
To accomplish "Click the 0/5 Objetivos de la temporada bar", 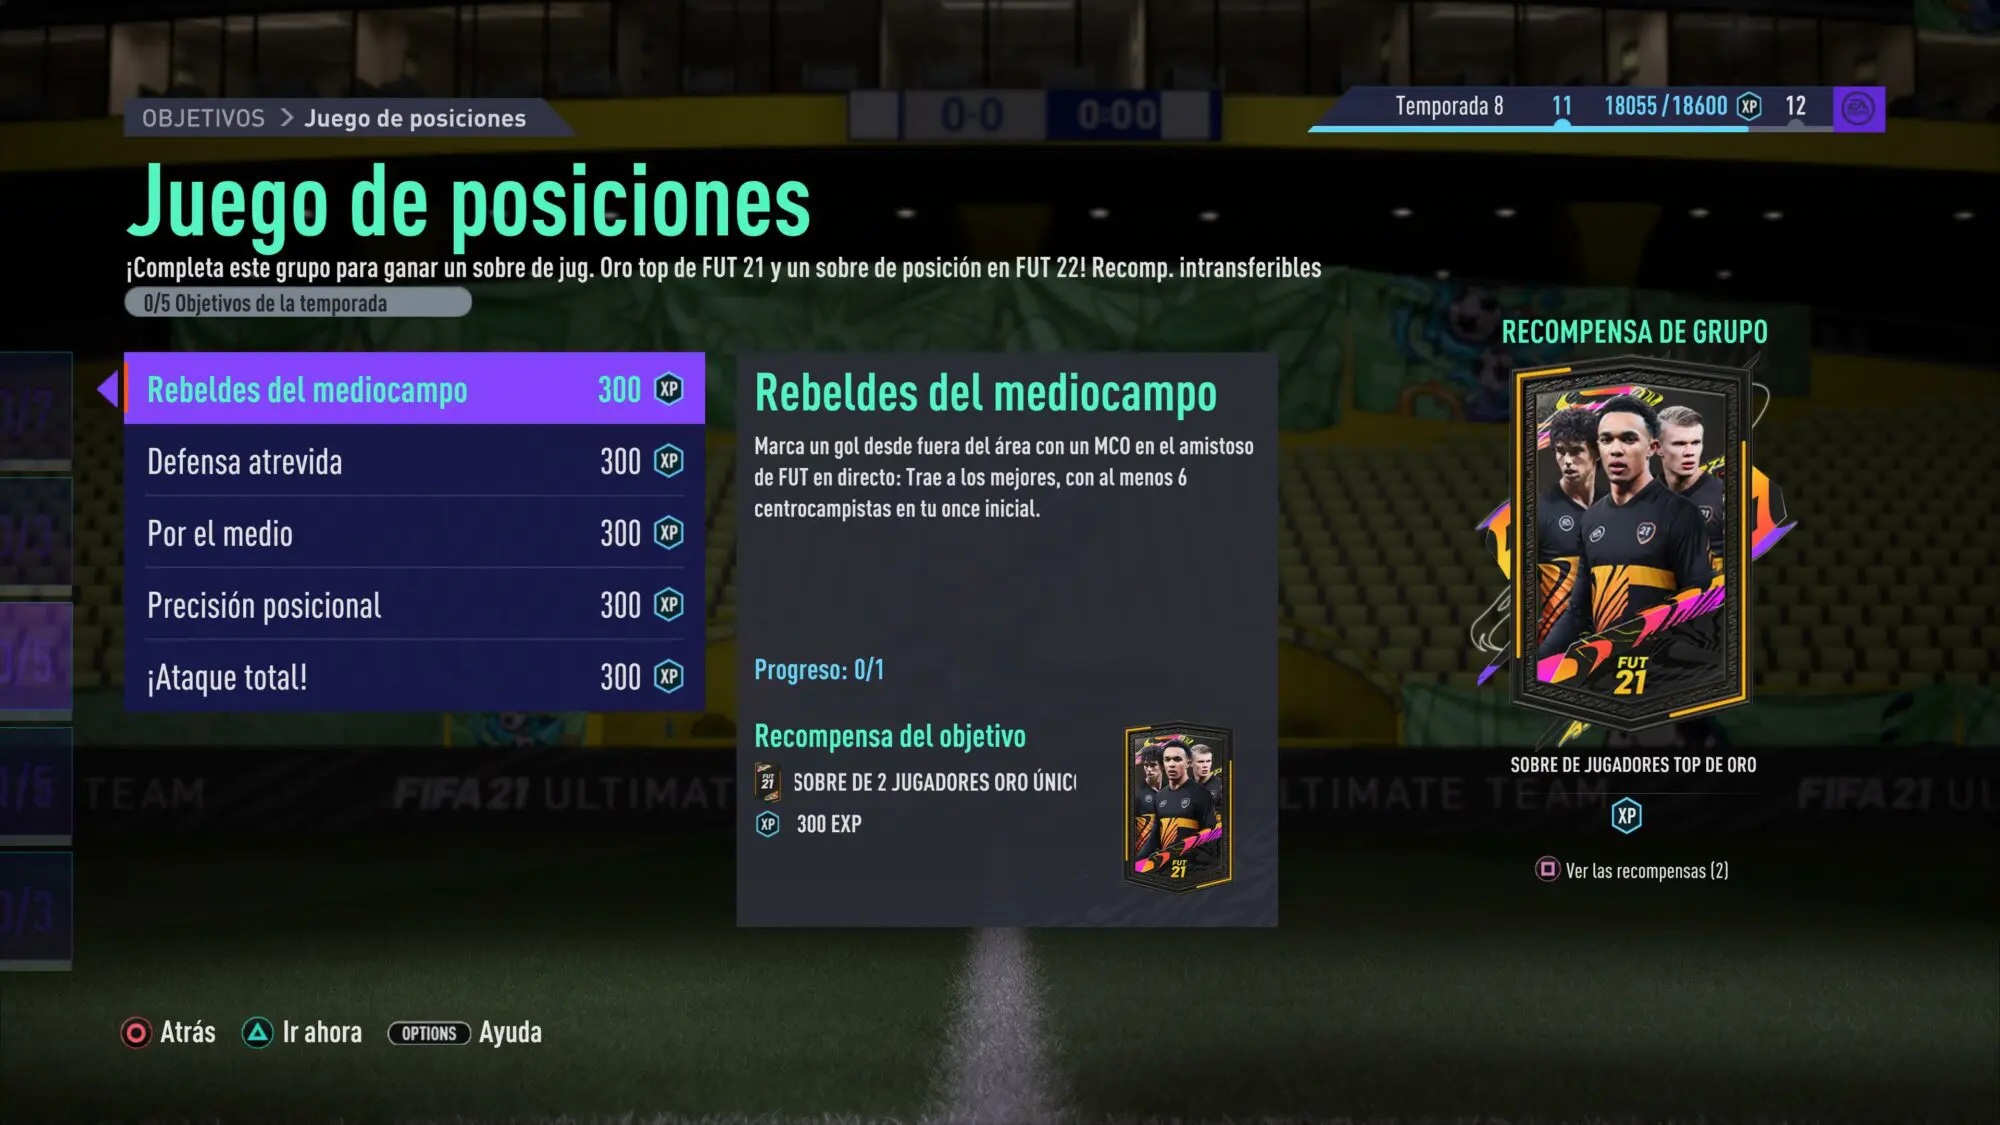I will [298, 302].
